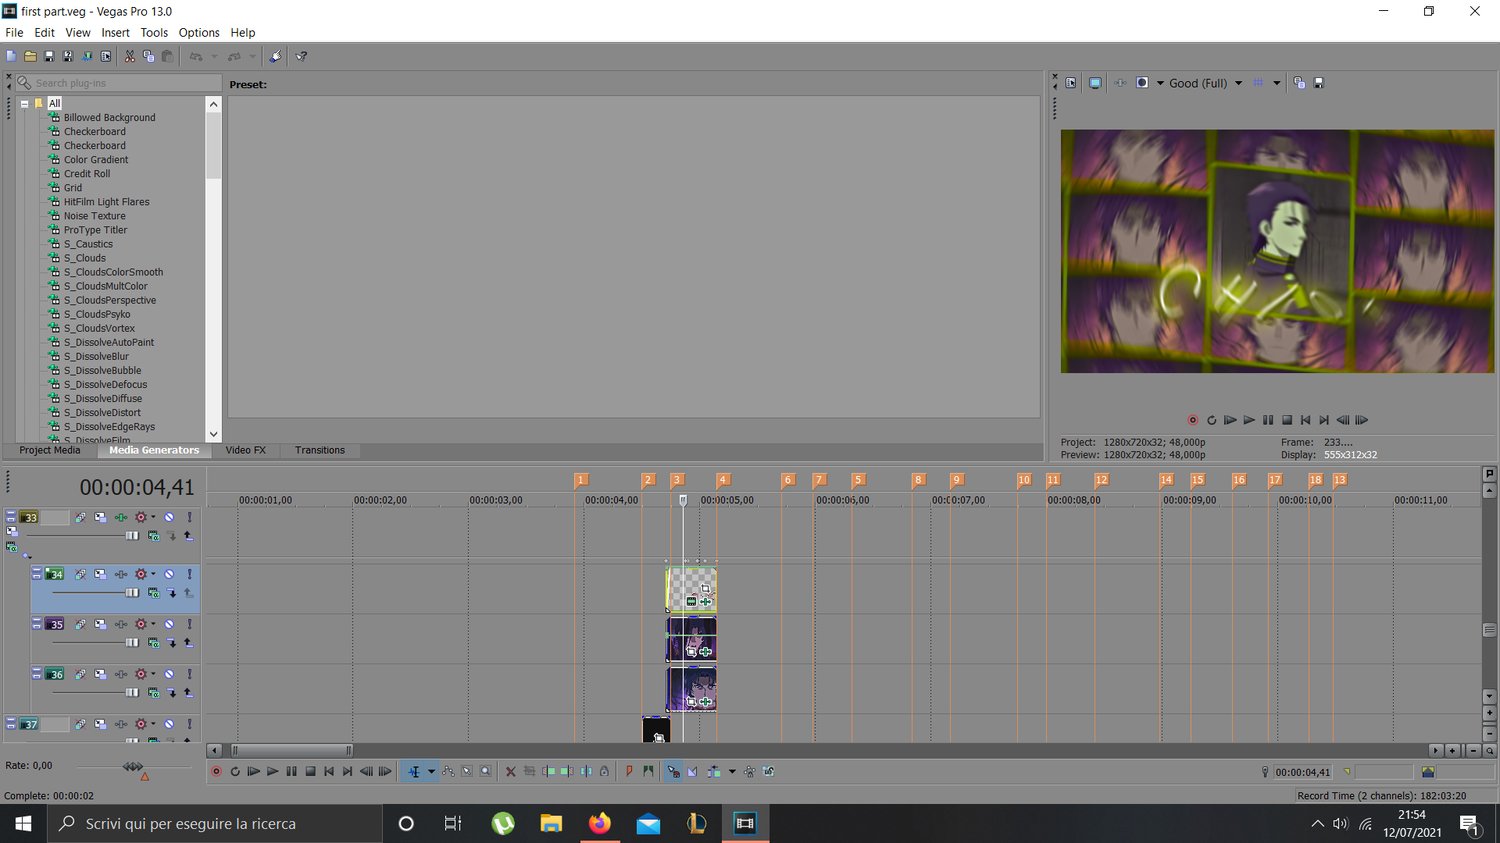This screenshot has height=843, width=1500.
Task: Copy the selection using the toolbar icon
Action: (148, 57)
